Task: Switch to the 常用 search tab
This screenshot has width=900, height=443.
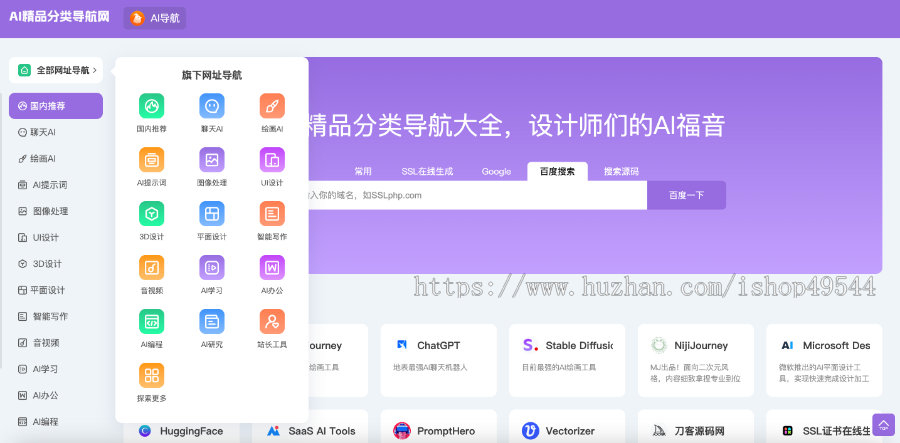Action: [x=363, y=171]
